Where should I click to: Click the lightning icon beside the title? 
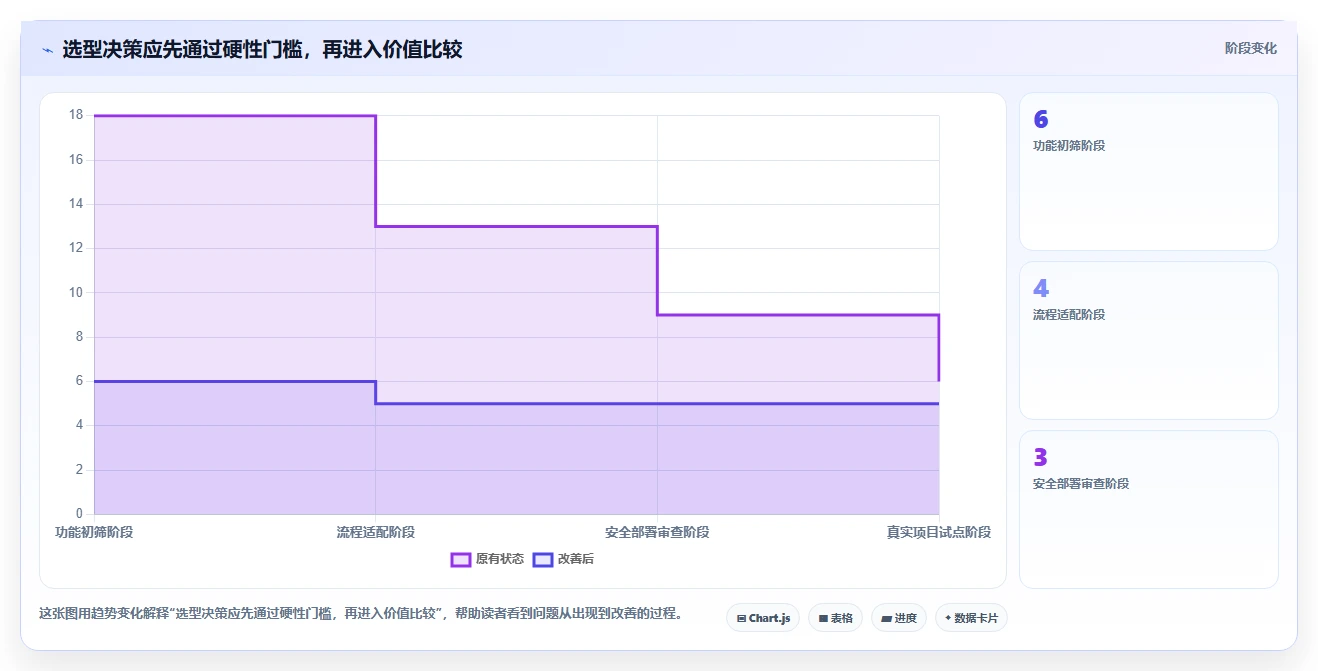47,50
